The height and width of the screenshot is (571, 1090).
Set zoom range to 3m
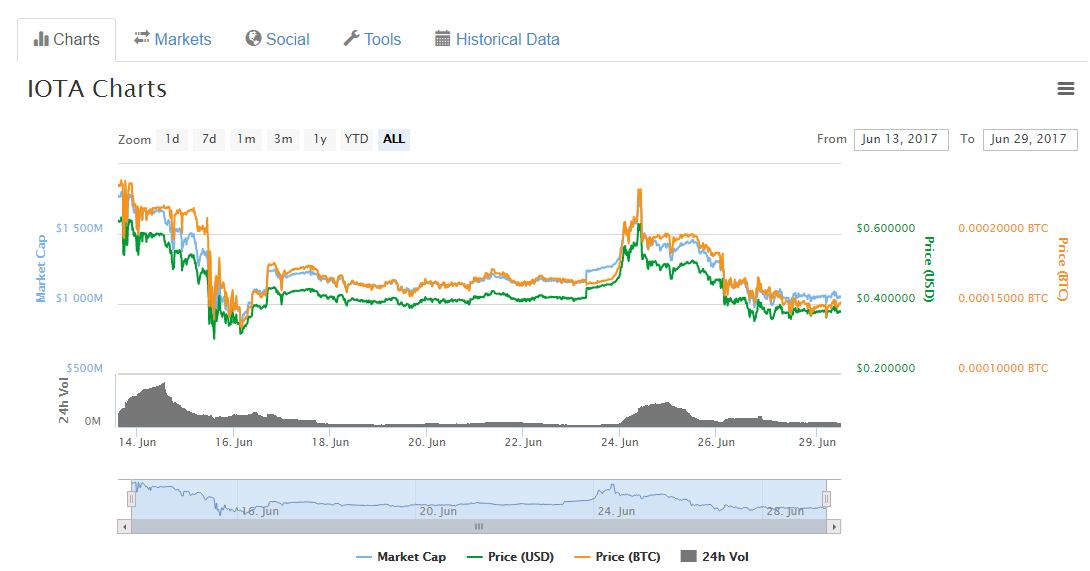(x=283, y=139)
